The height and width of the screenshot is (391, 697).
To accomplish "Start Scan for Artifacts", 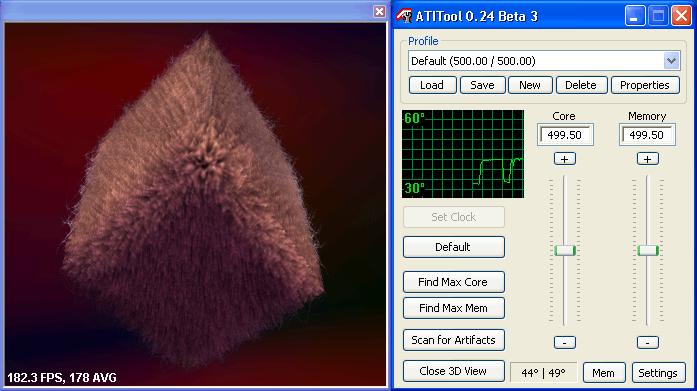I will click(453, 340).
